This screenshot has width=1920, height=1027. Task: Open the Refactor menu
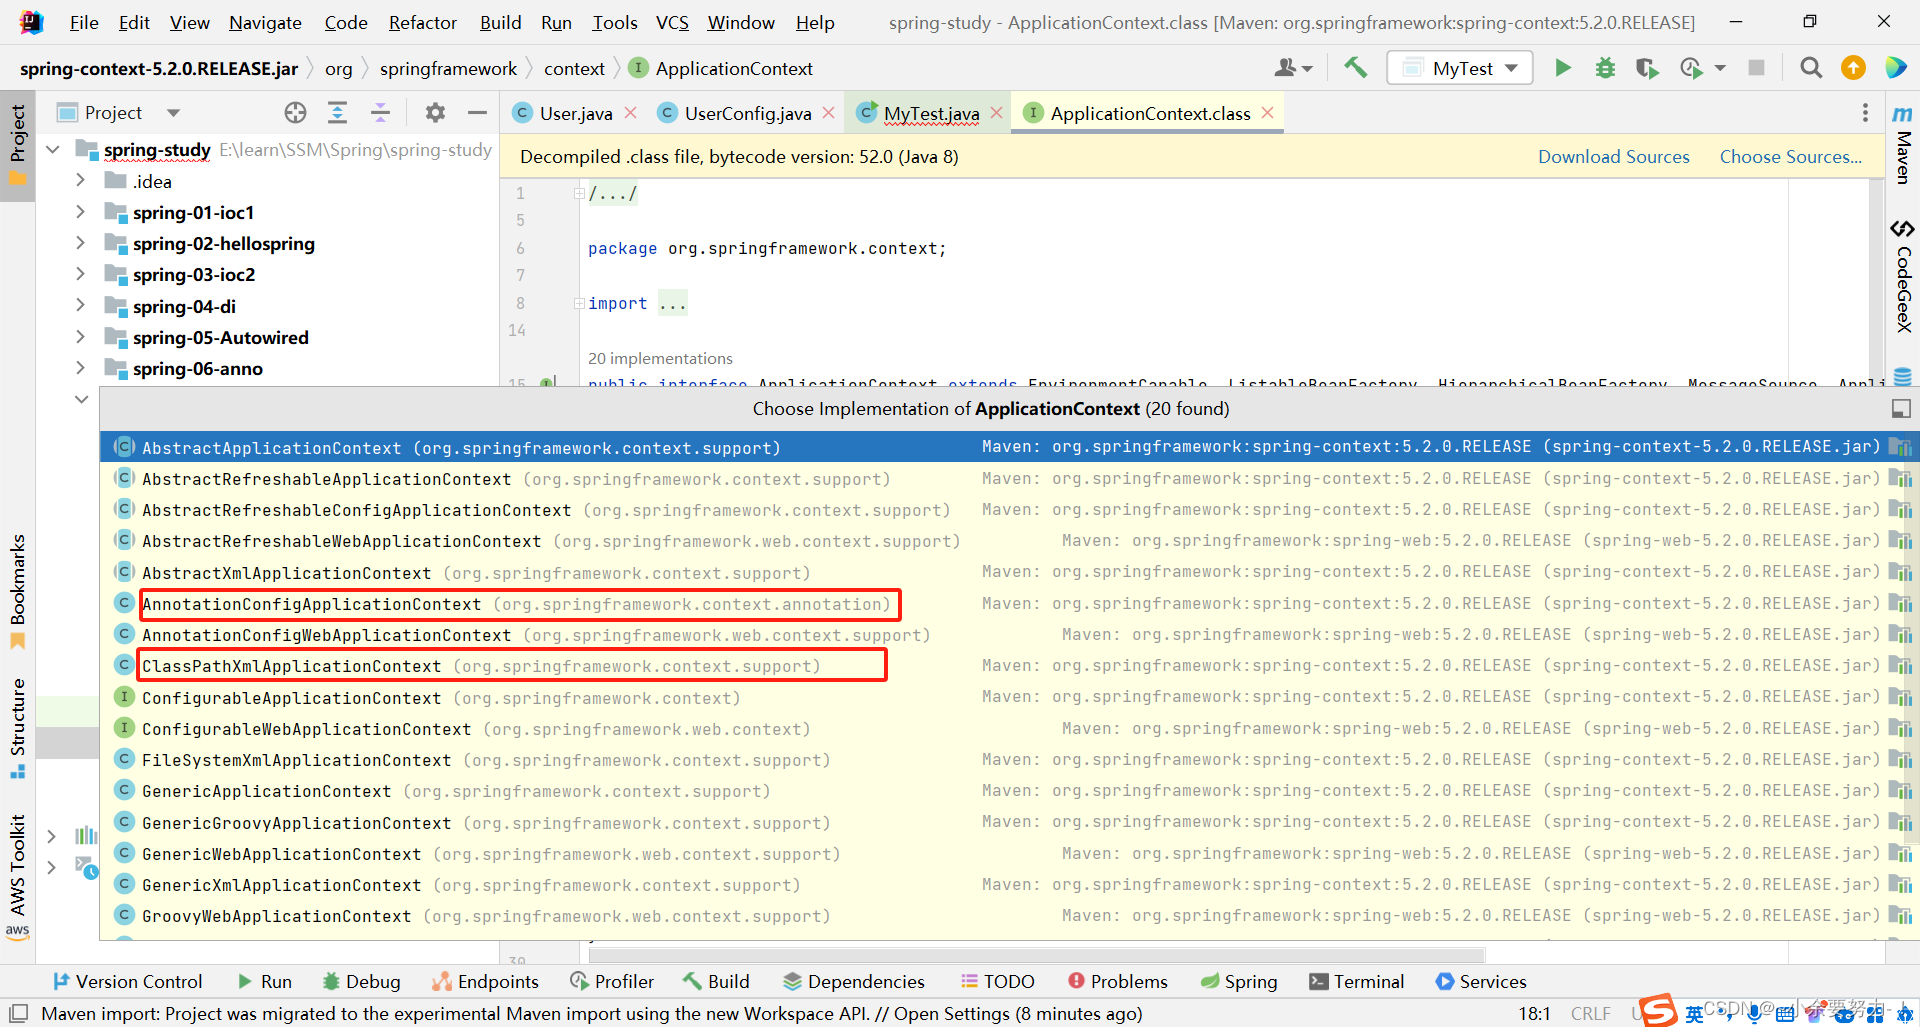[x=422, y=22]
